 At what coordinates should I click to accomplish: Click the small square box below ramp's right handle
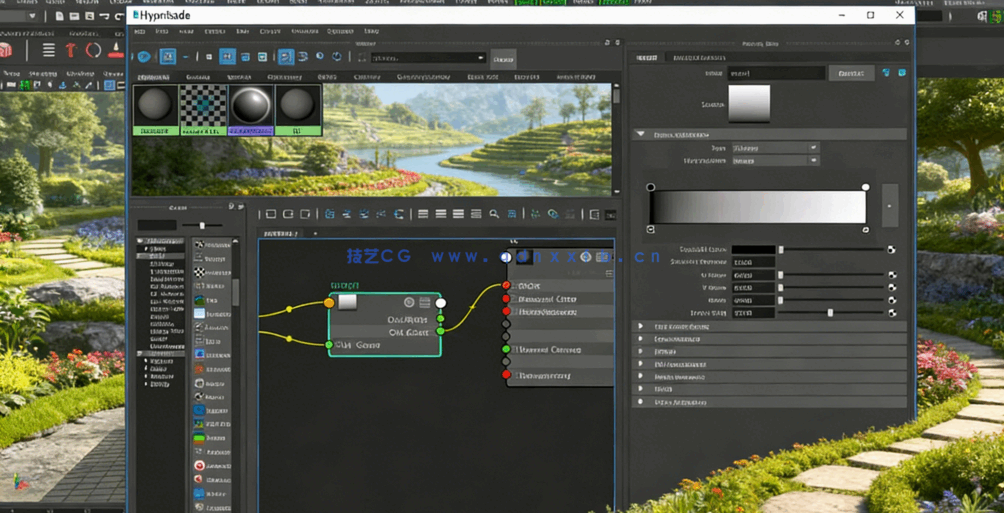[866, 230]
